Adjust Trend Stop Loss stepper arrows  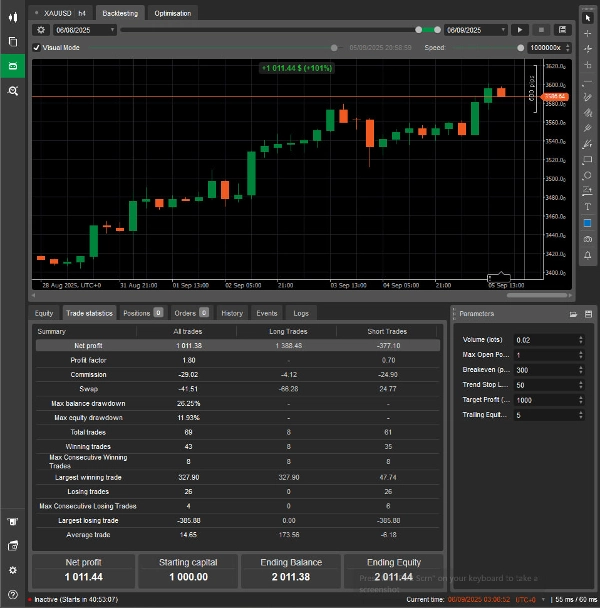click(581, 385)
